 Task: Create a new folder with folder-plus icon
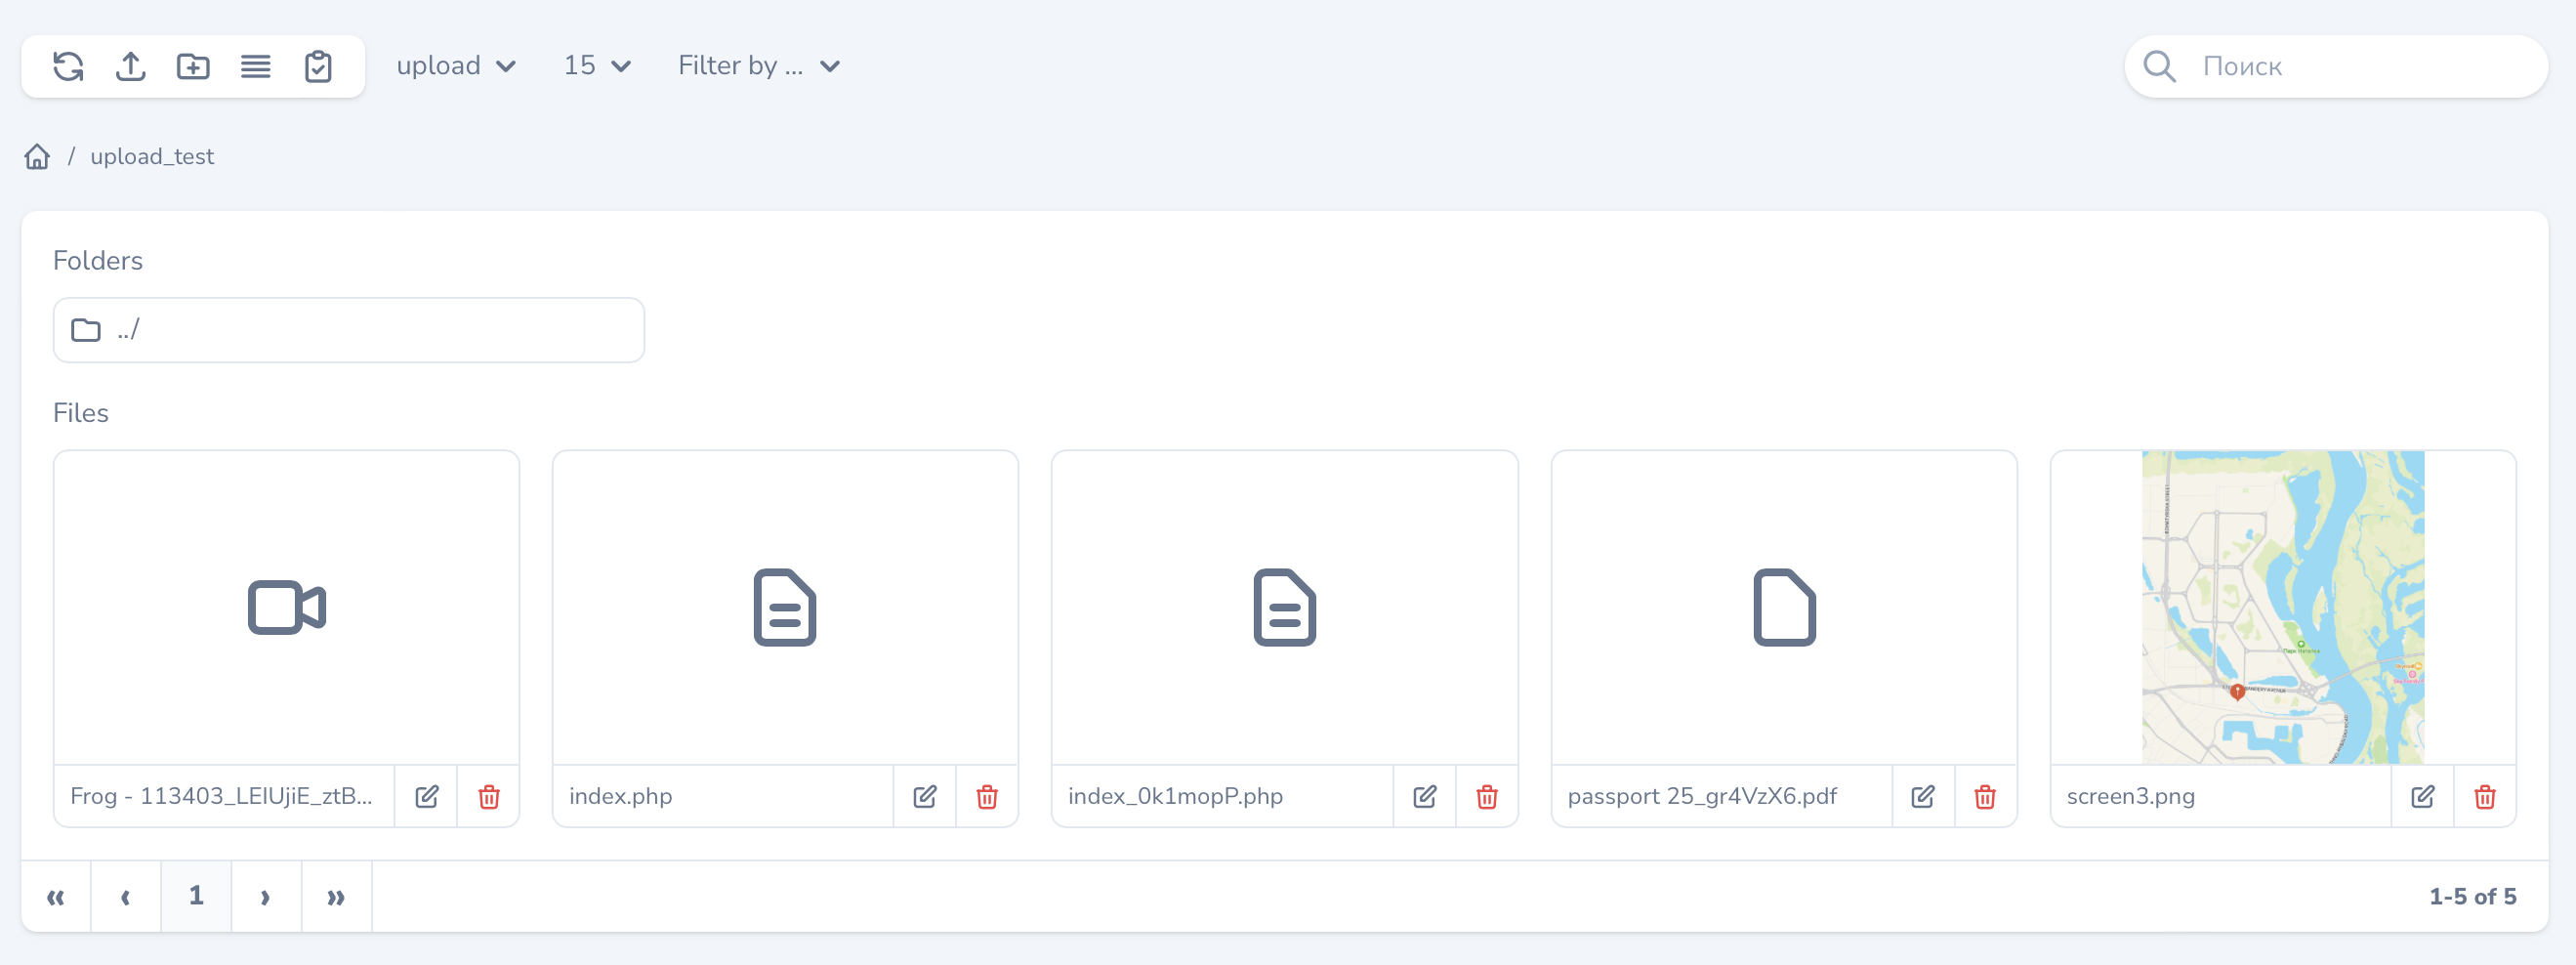coord(193,66)
